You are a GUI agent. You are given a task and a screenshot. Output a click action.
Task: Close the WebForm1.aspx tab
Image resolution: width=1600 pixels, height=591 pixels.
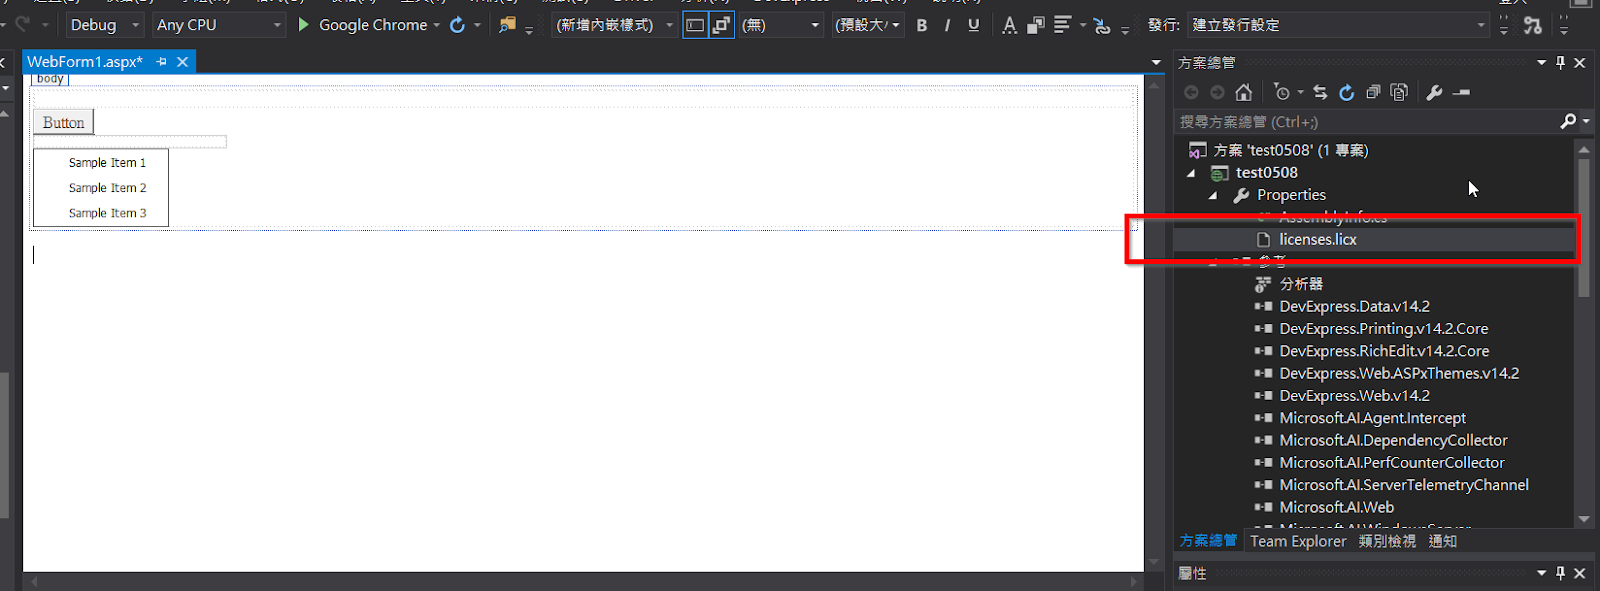click(182, 62)
